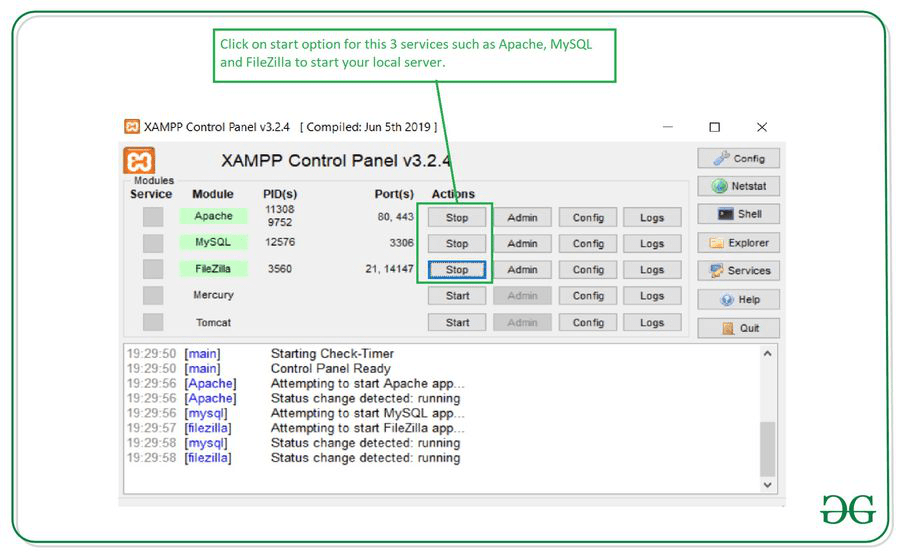Select the Mercury module label
Screen dimensions: 900x554
click(x=213, y=295)
